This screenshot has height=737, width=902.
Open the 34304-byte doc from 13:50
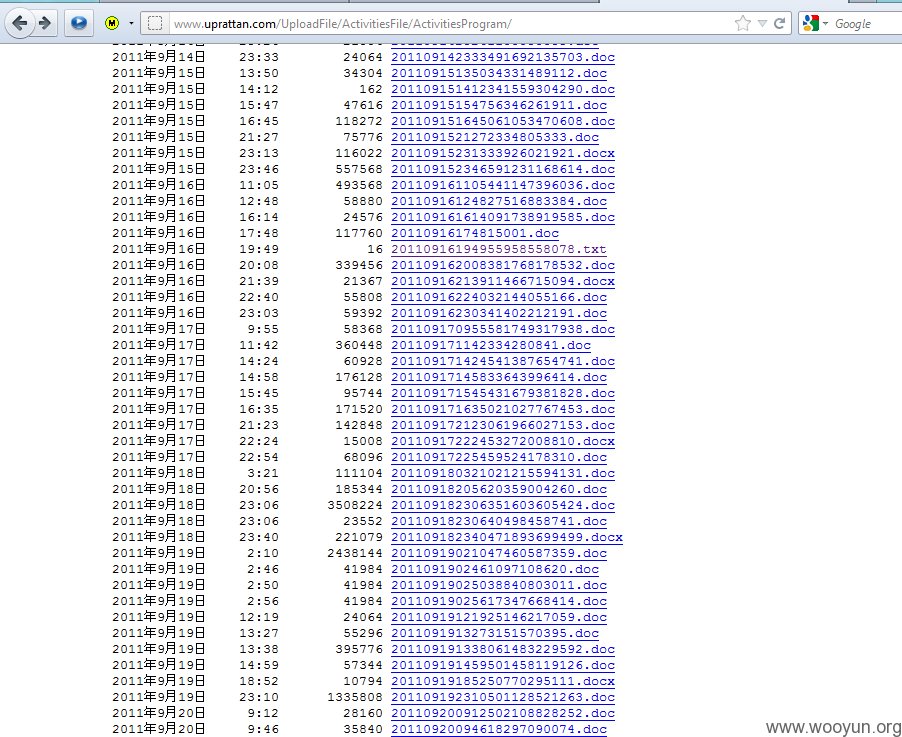coord(499,73)
